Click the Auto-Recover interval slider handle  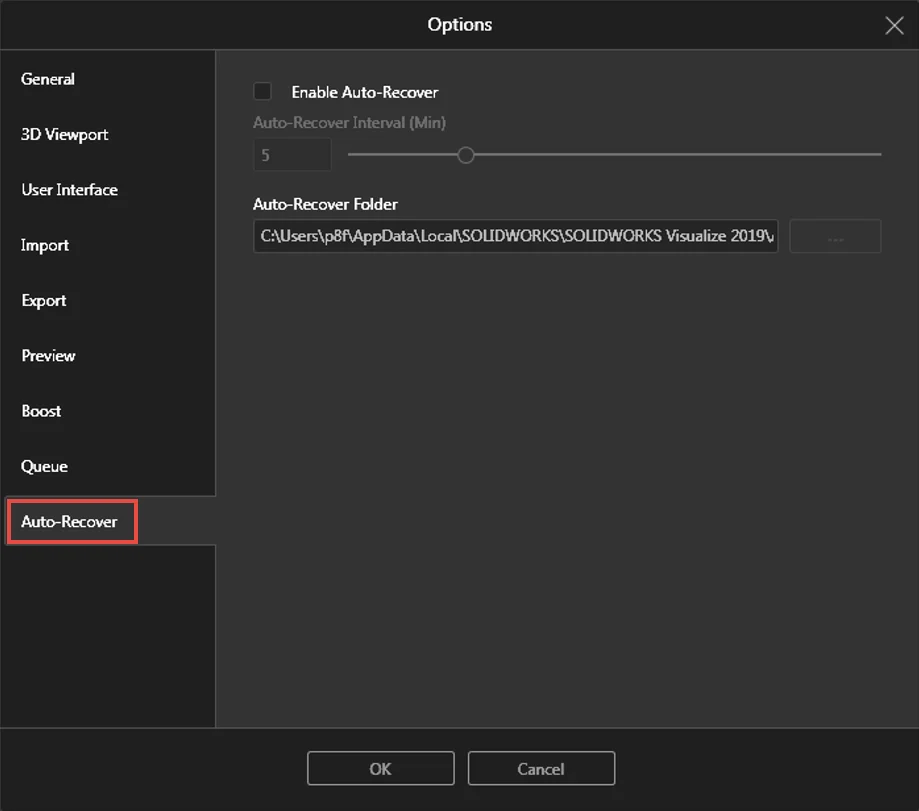click(465, 155)
